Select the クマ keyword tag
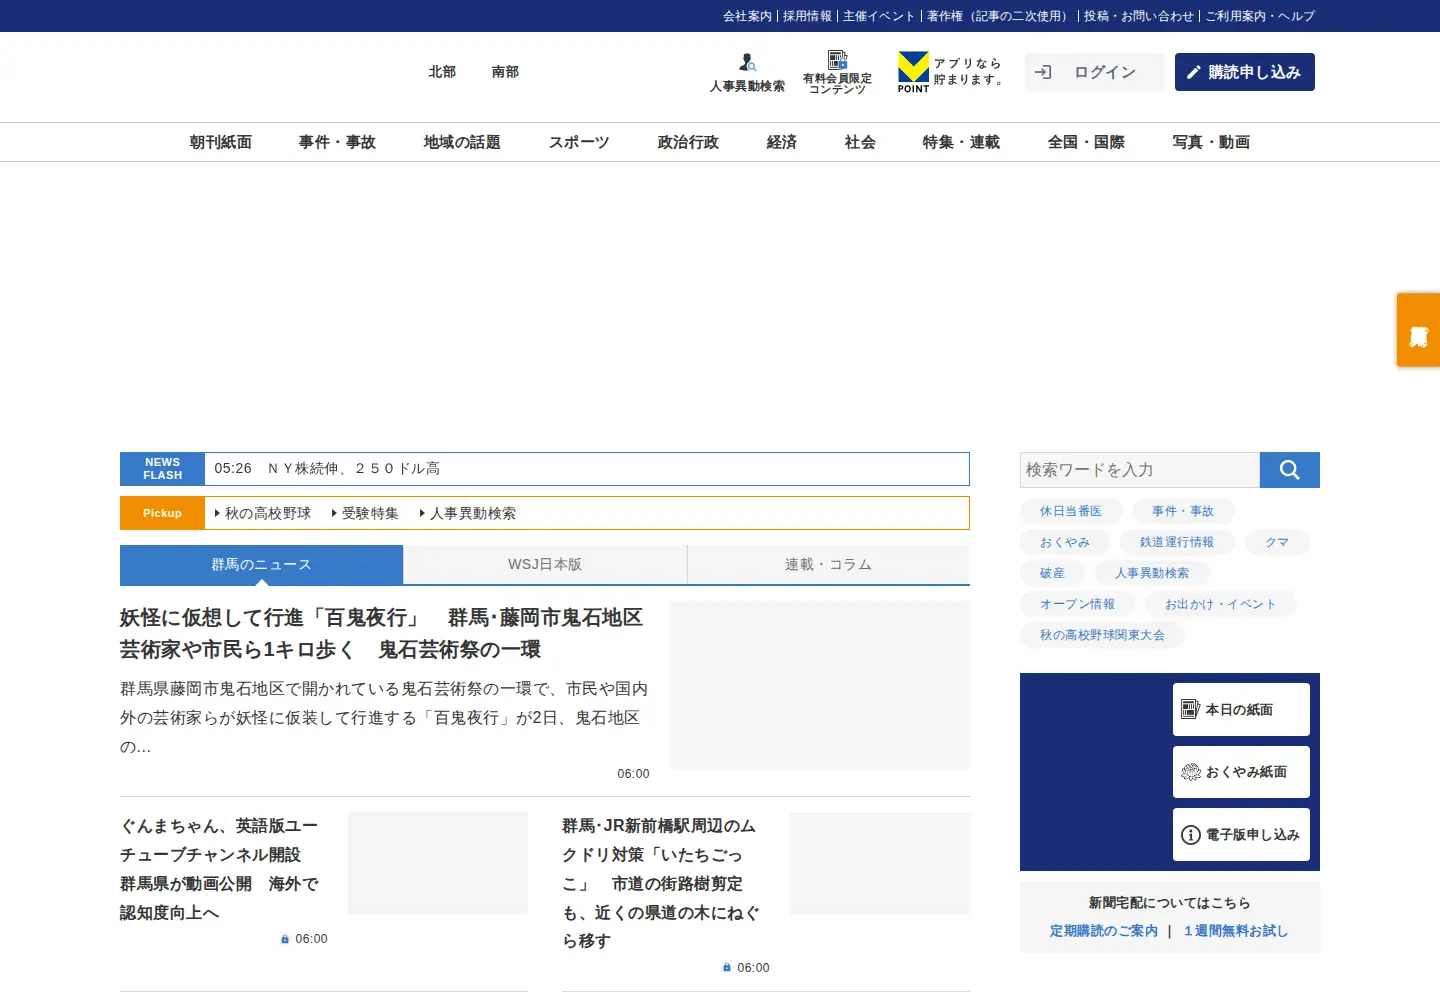The image size is (1440, 1000). click(x=1277, y=542)
